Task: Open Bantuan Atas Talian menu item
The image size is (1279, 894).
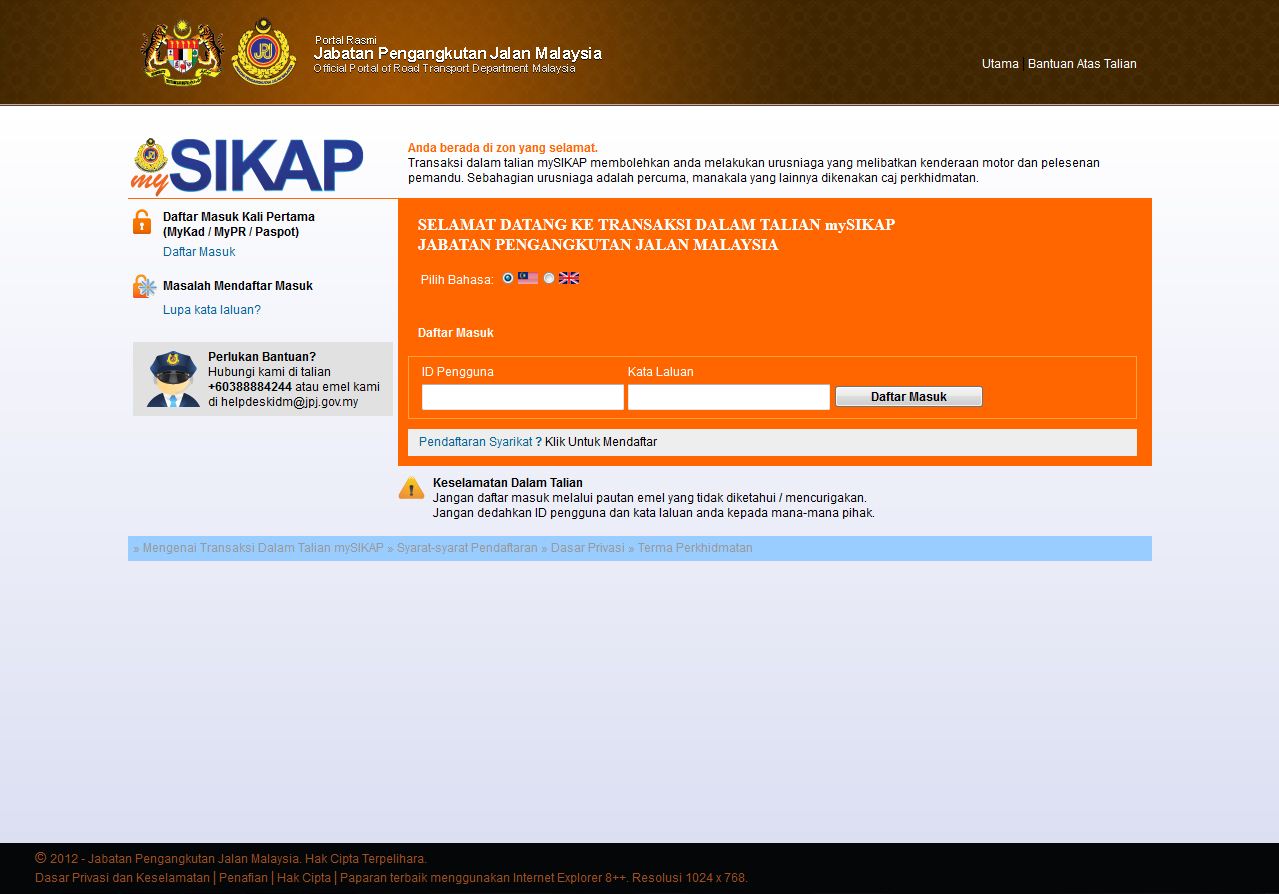Action: coord(1082,64)
